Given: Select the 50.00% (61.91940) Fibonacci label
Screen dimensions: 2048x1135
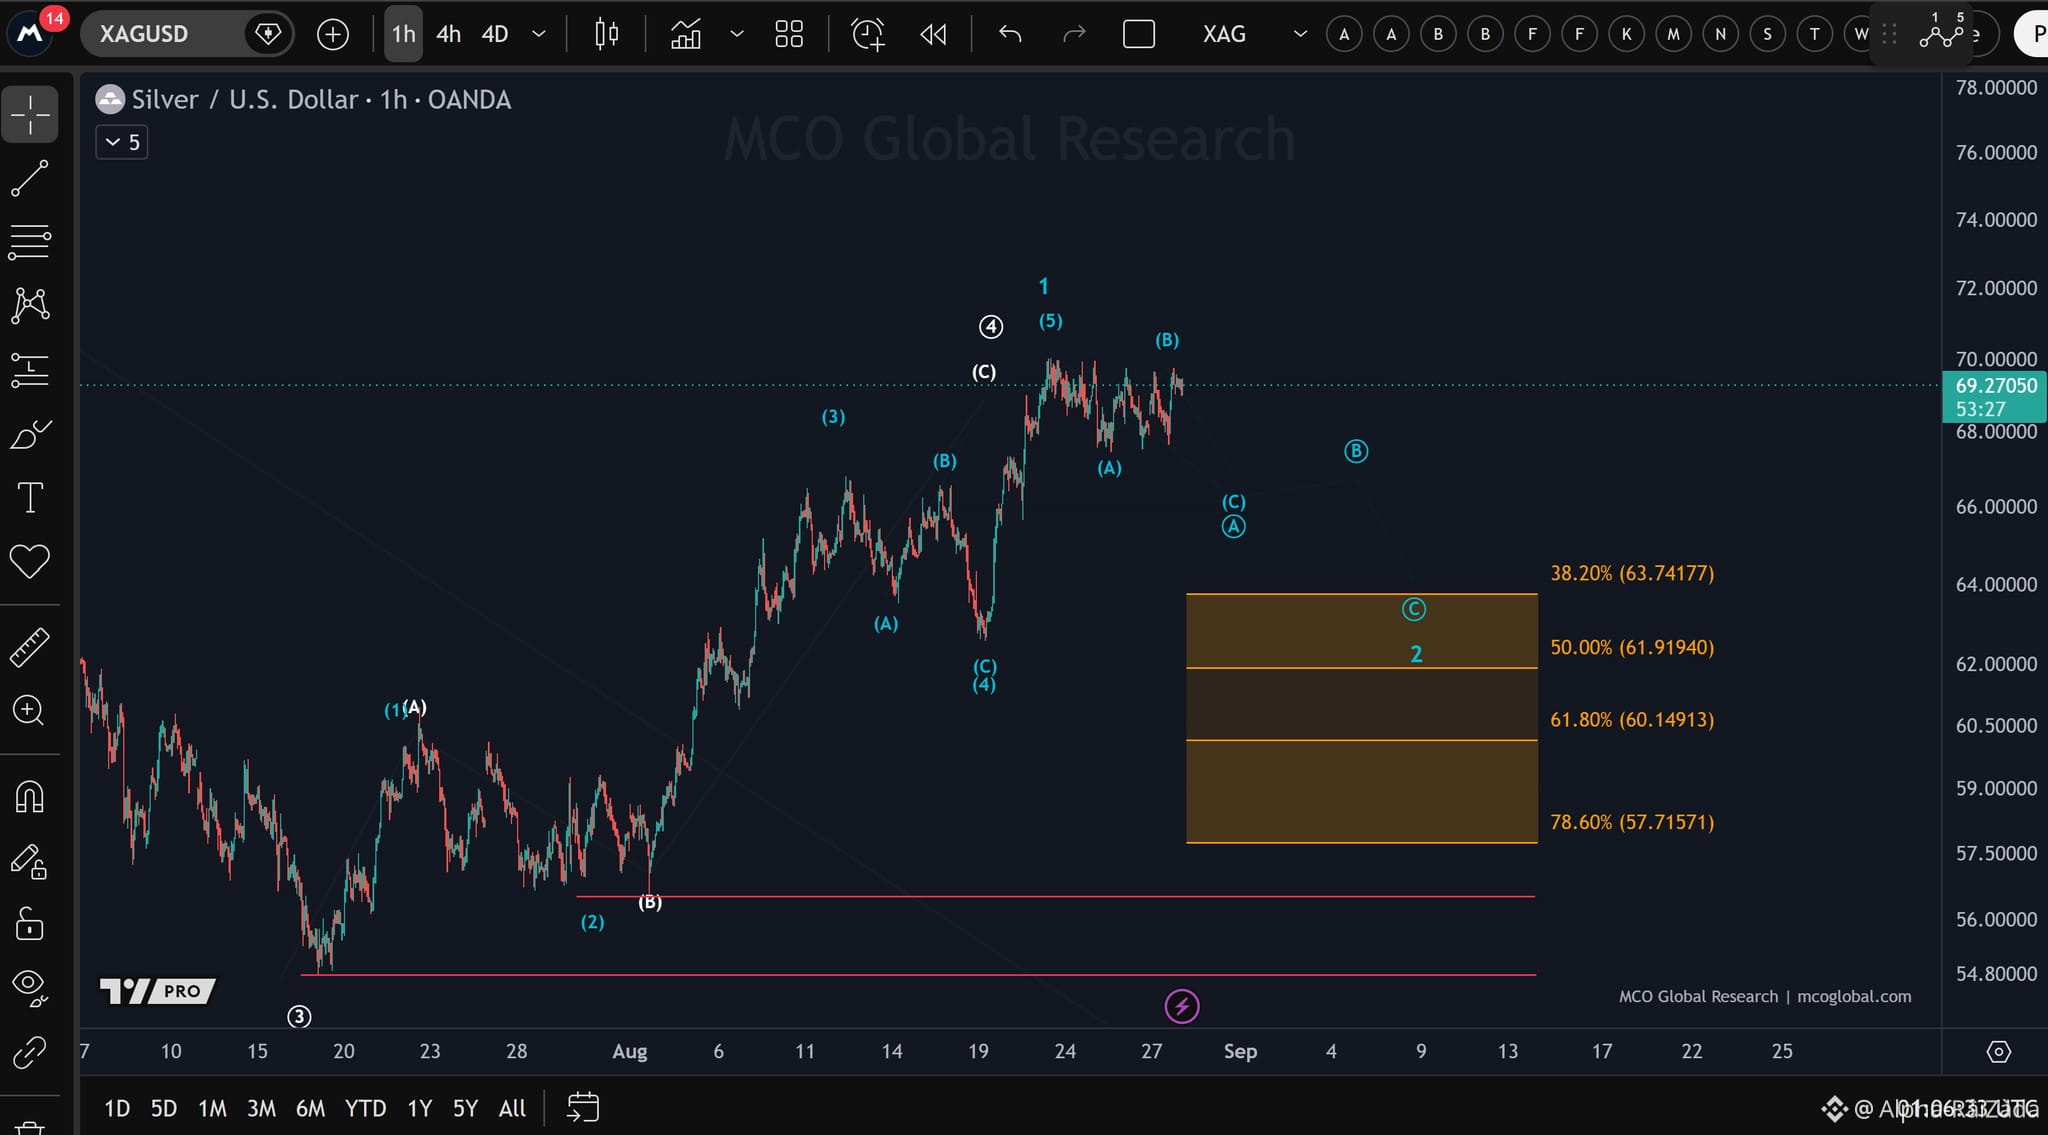Looking at the screenshot, I should pyautogui.click(x=1632, y=647).
